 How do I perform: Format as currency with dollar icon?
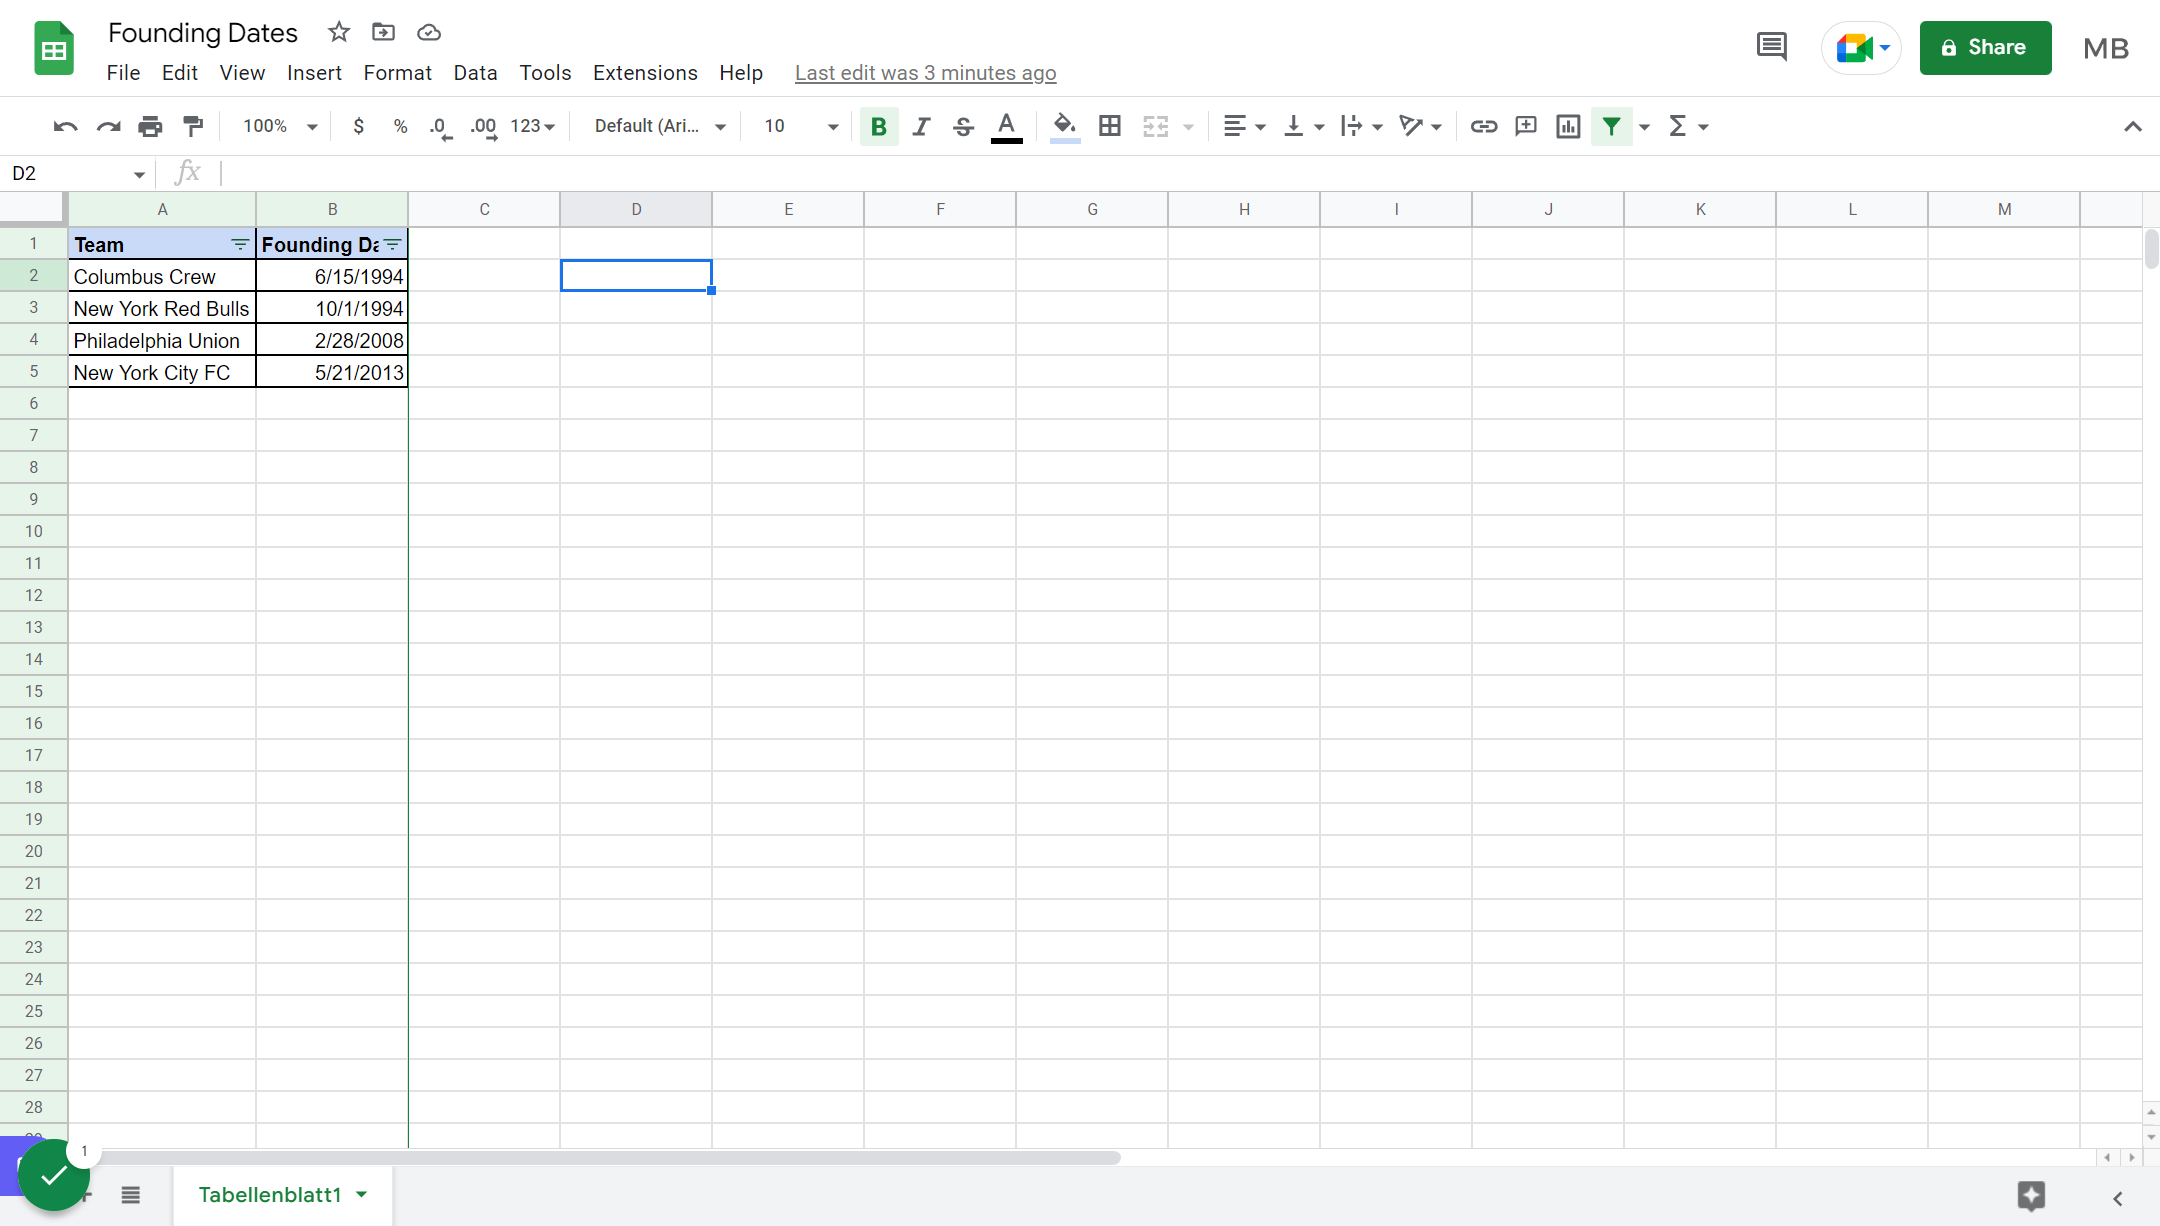pos(358,126)
